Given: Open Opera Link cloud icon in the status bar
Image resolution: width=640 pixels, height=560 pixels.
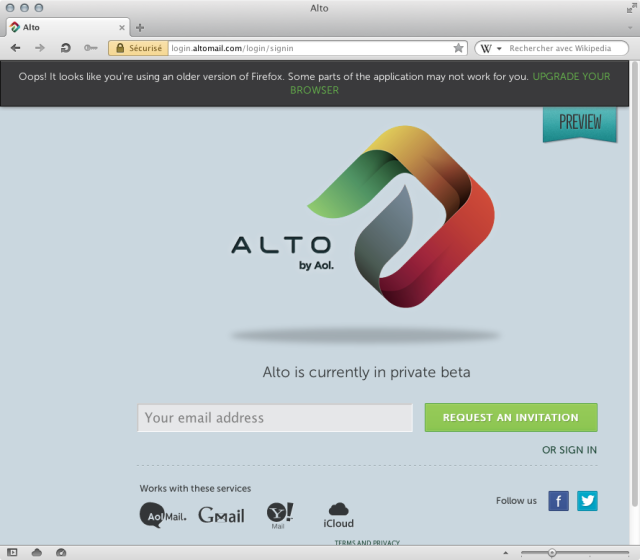Looking at the screenshot, I should point(37,553).
